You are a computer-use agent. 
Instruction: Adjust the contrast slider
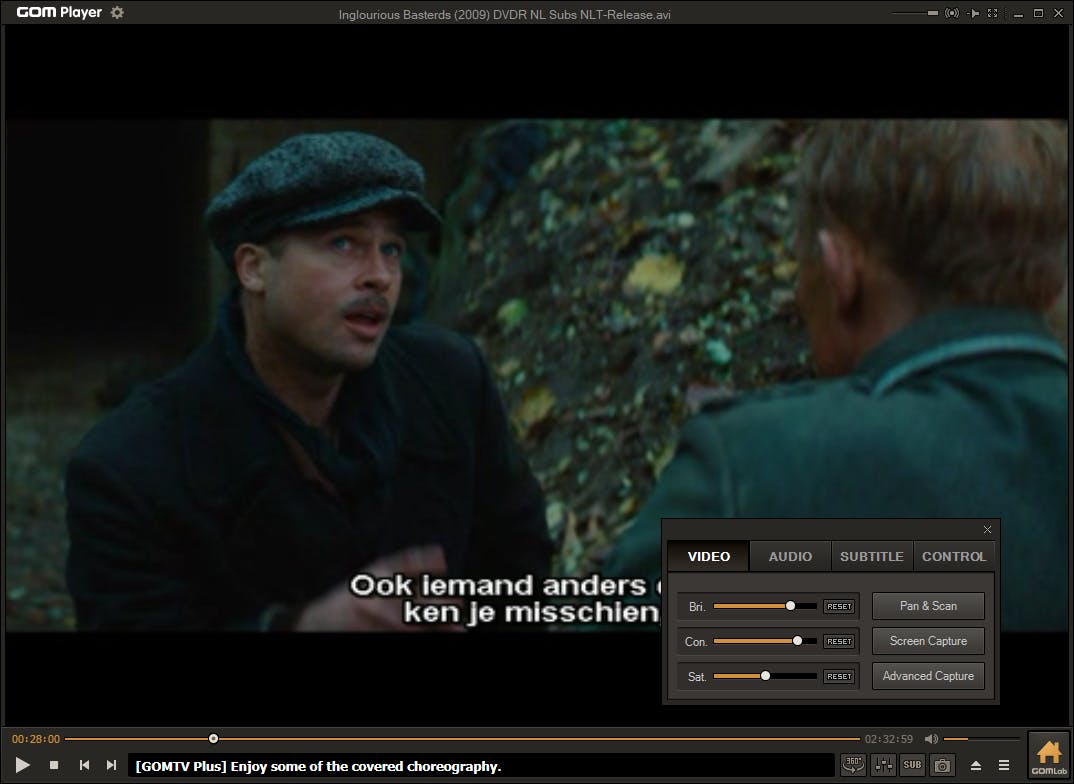(x=764, y=641)
